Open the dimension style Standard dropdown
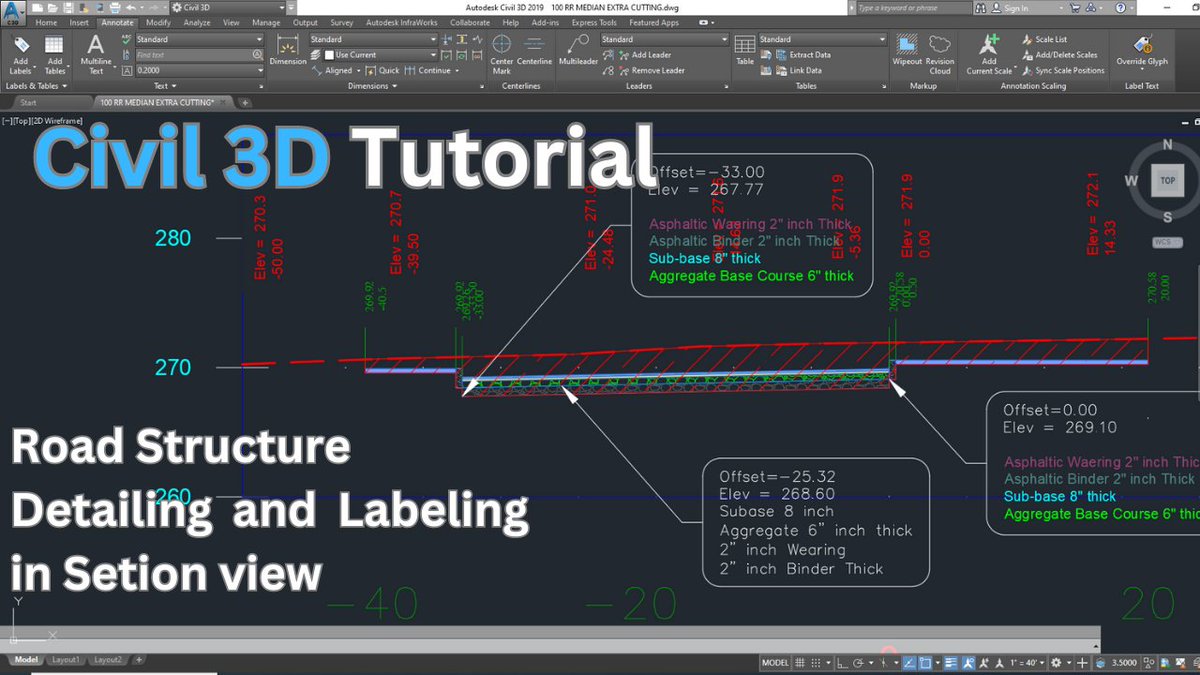Screen dimensions: 1200x675 [374, 40]
